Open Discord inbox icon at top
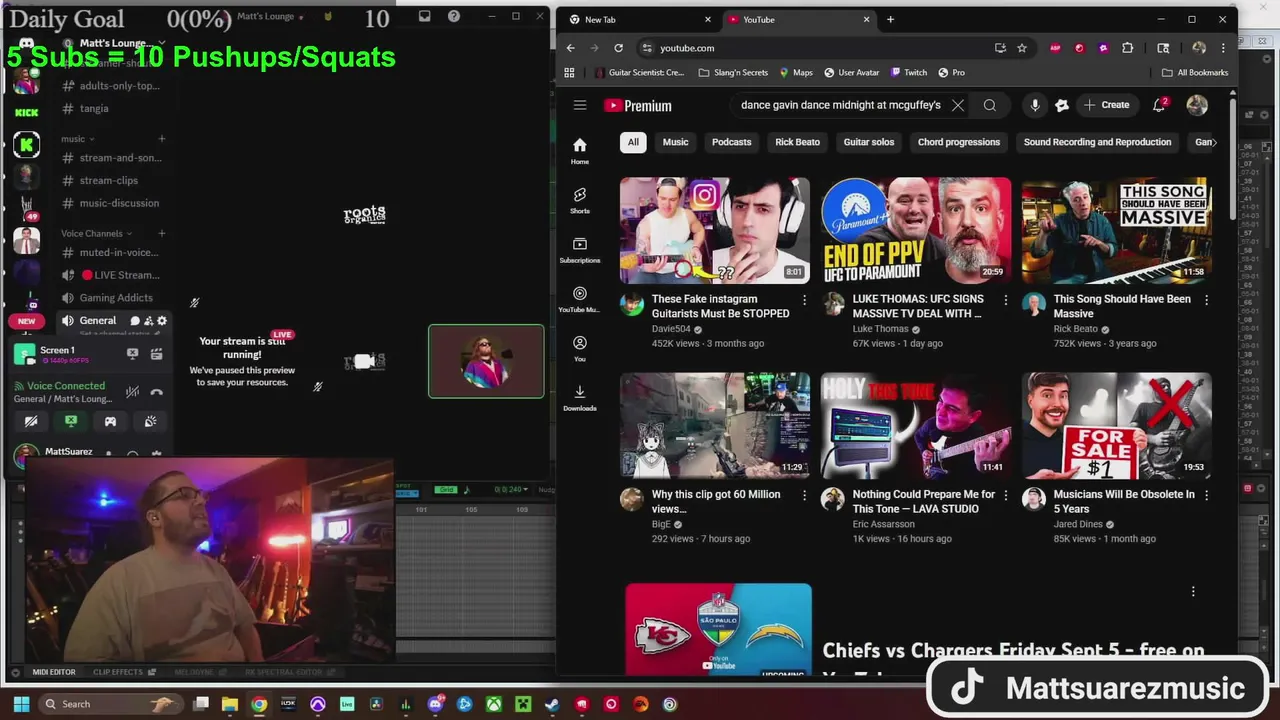This screenshot has height=720, width=1280. pos(424,16)
